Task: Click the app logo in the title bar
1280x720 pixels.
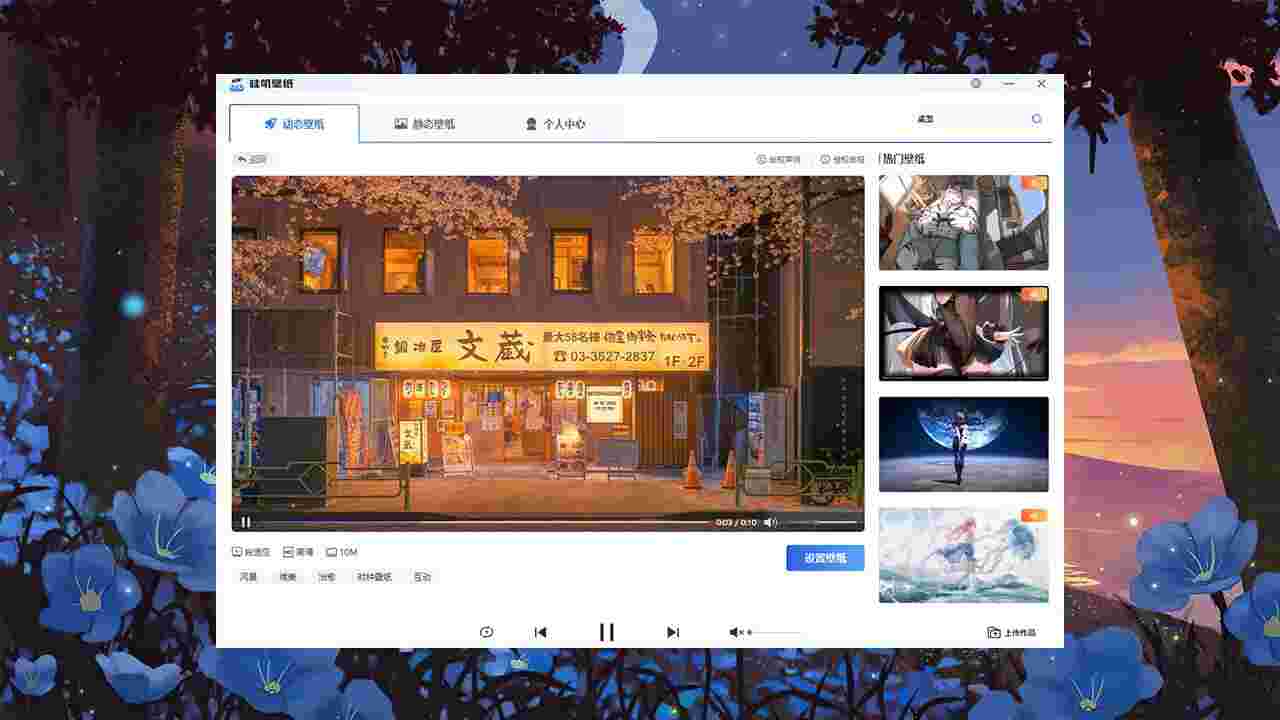Action: point(236,84)
